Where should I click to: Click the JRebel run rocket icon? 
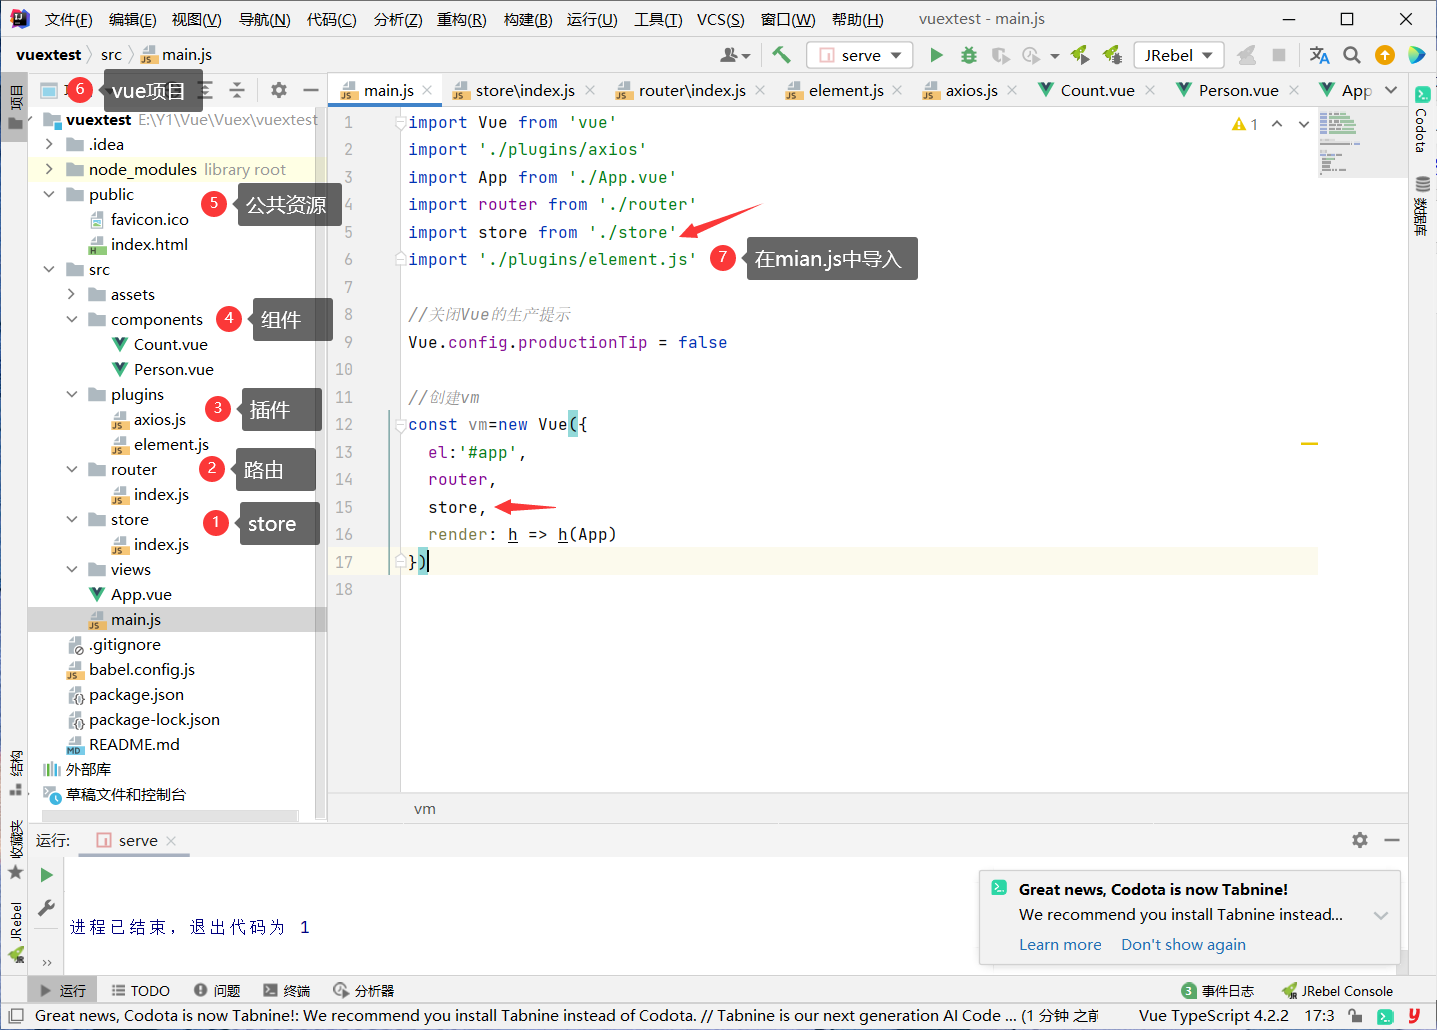tap(1080, 55)
